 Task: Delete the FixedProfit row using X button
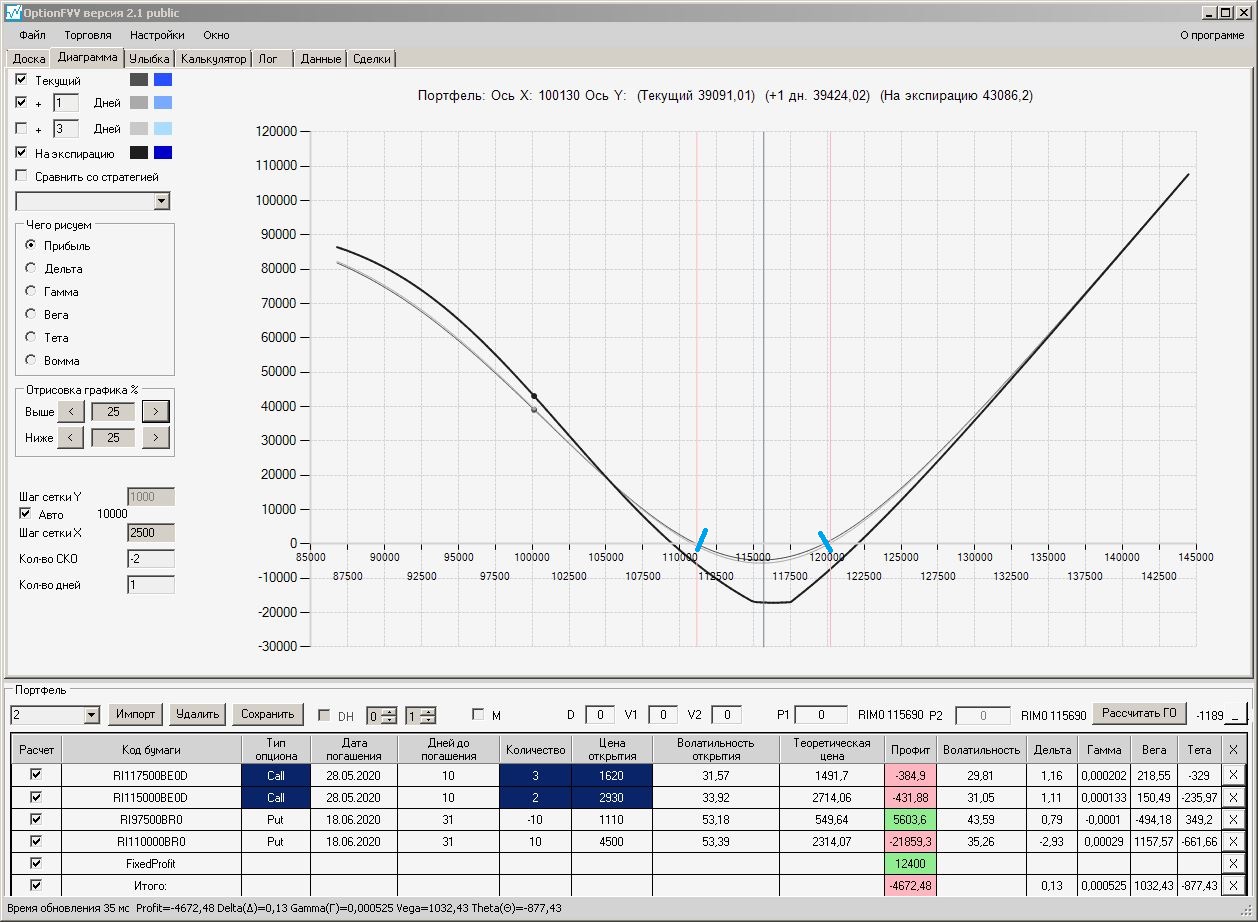pos(1232,864)
